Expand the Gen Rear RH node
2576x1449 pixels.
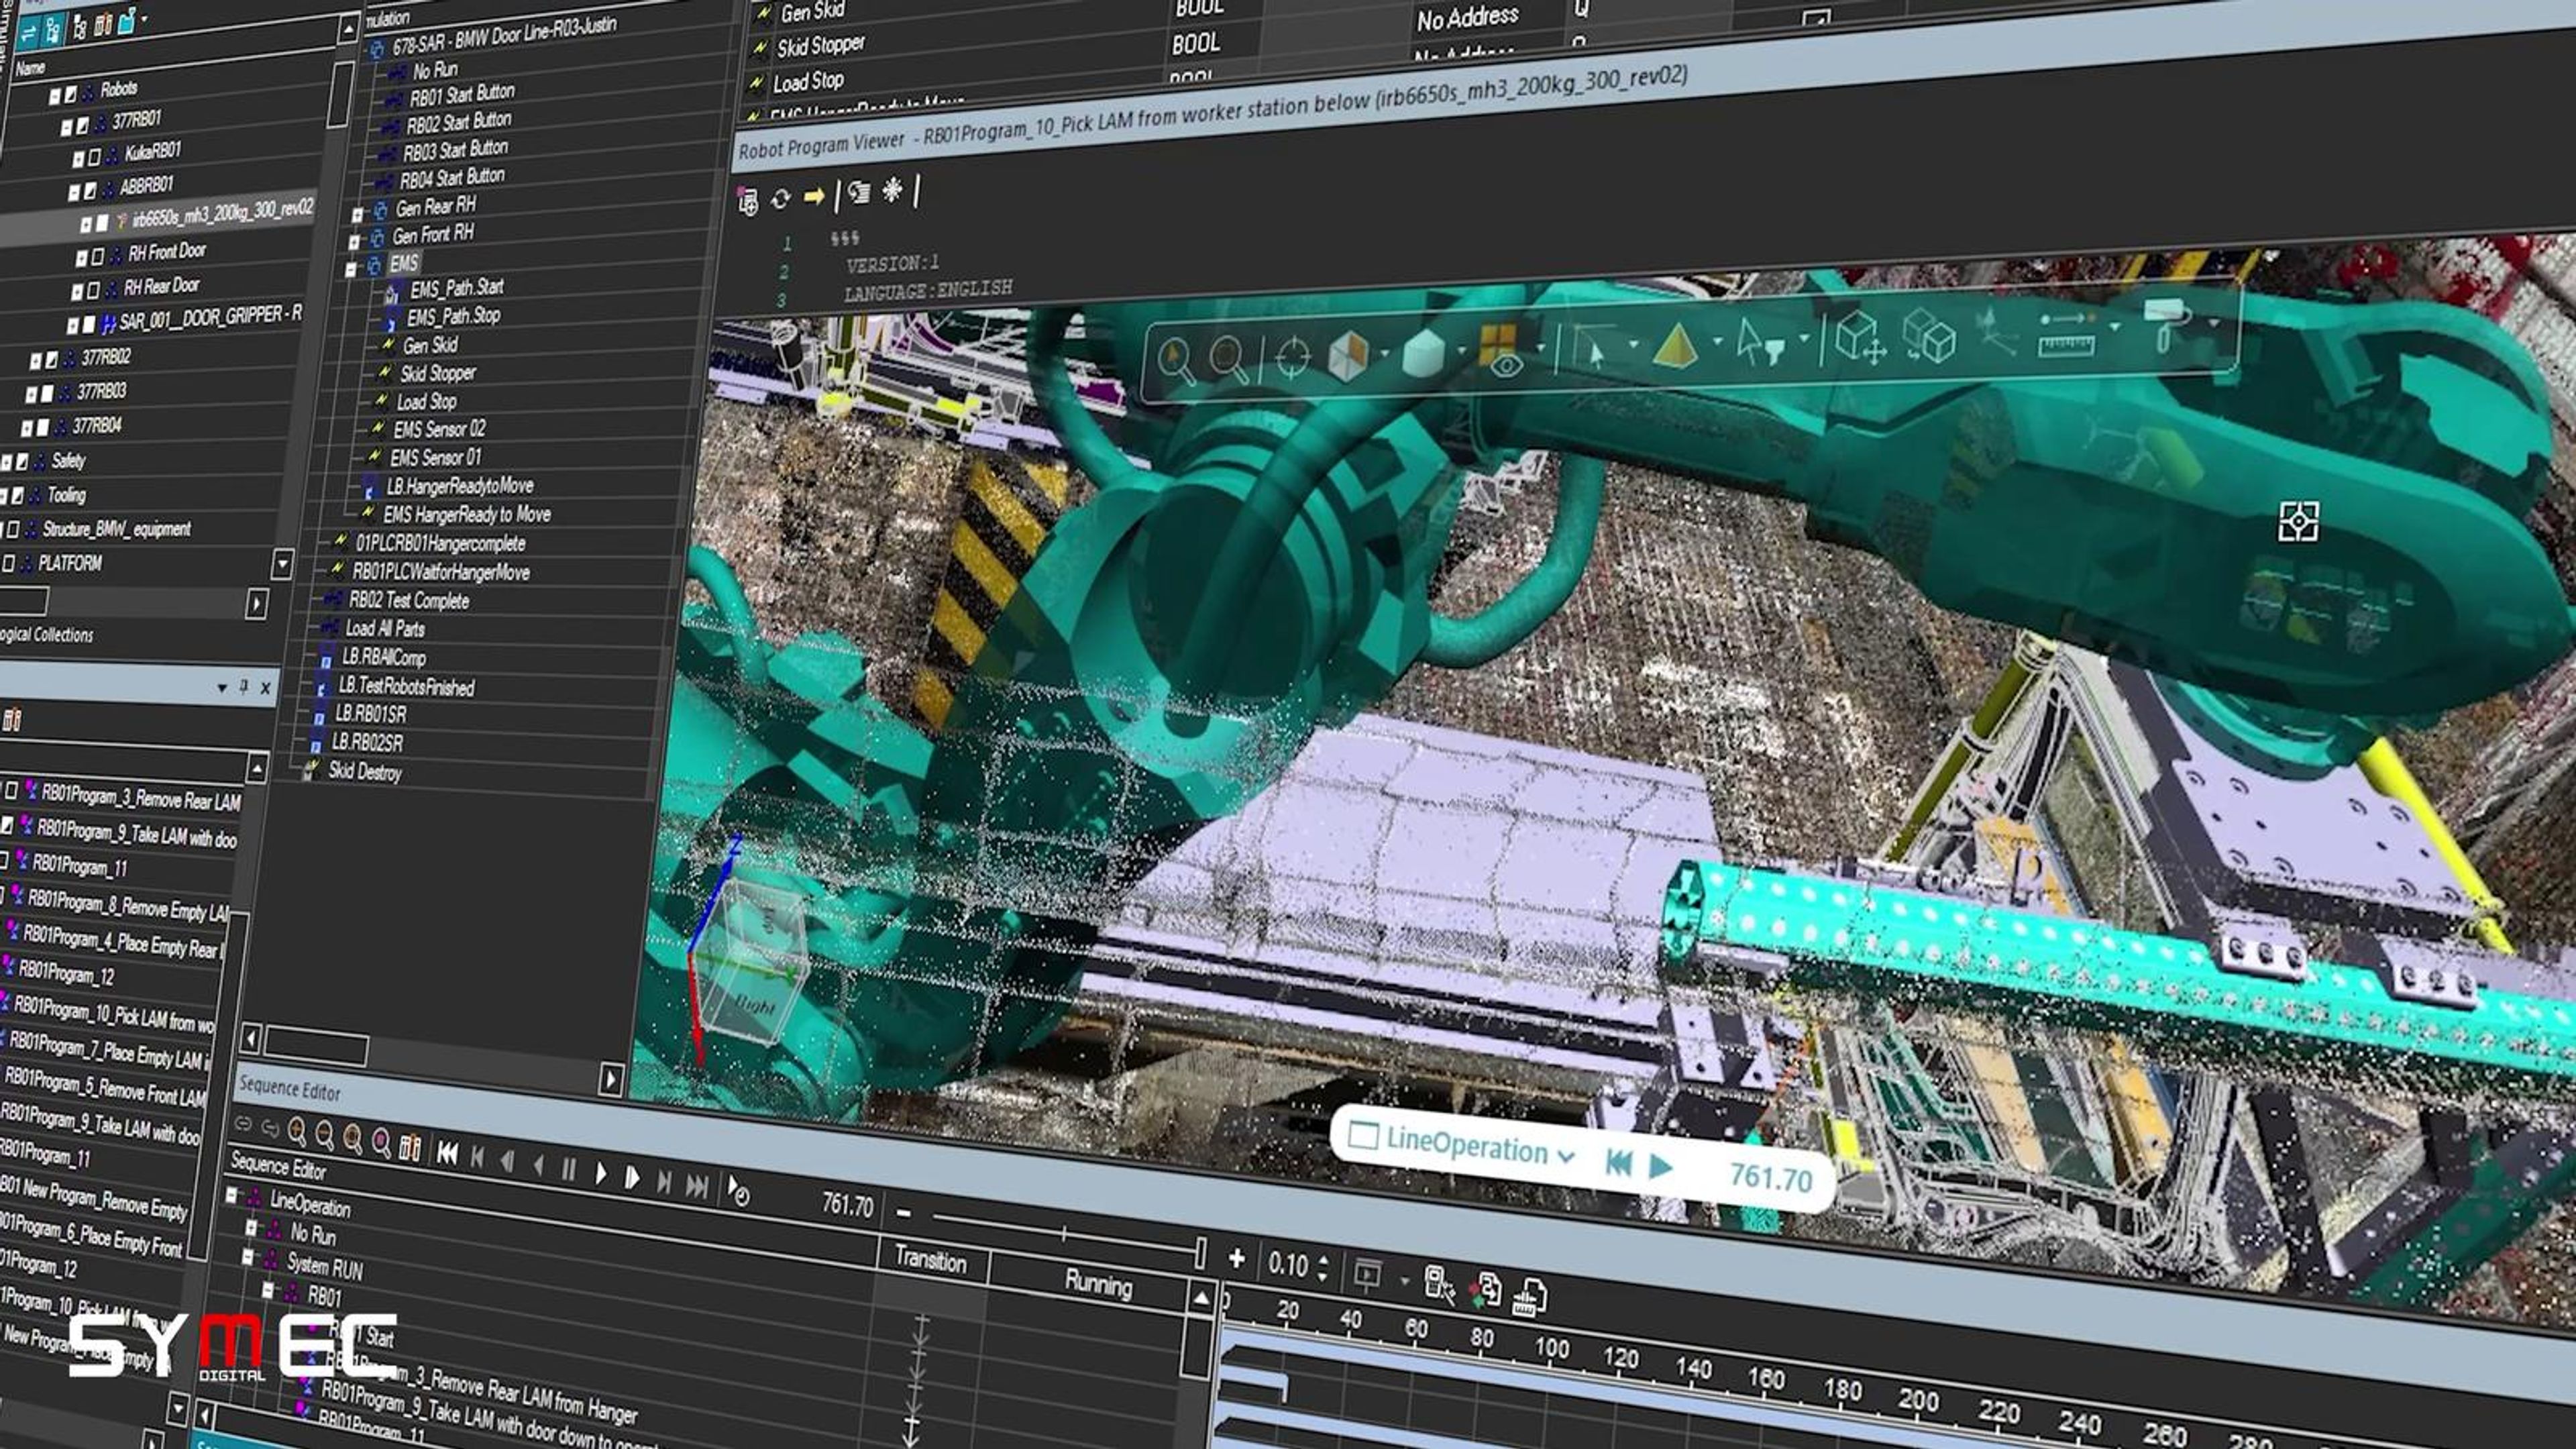(358, 213)
